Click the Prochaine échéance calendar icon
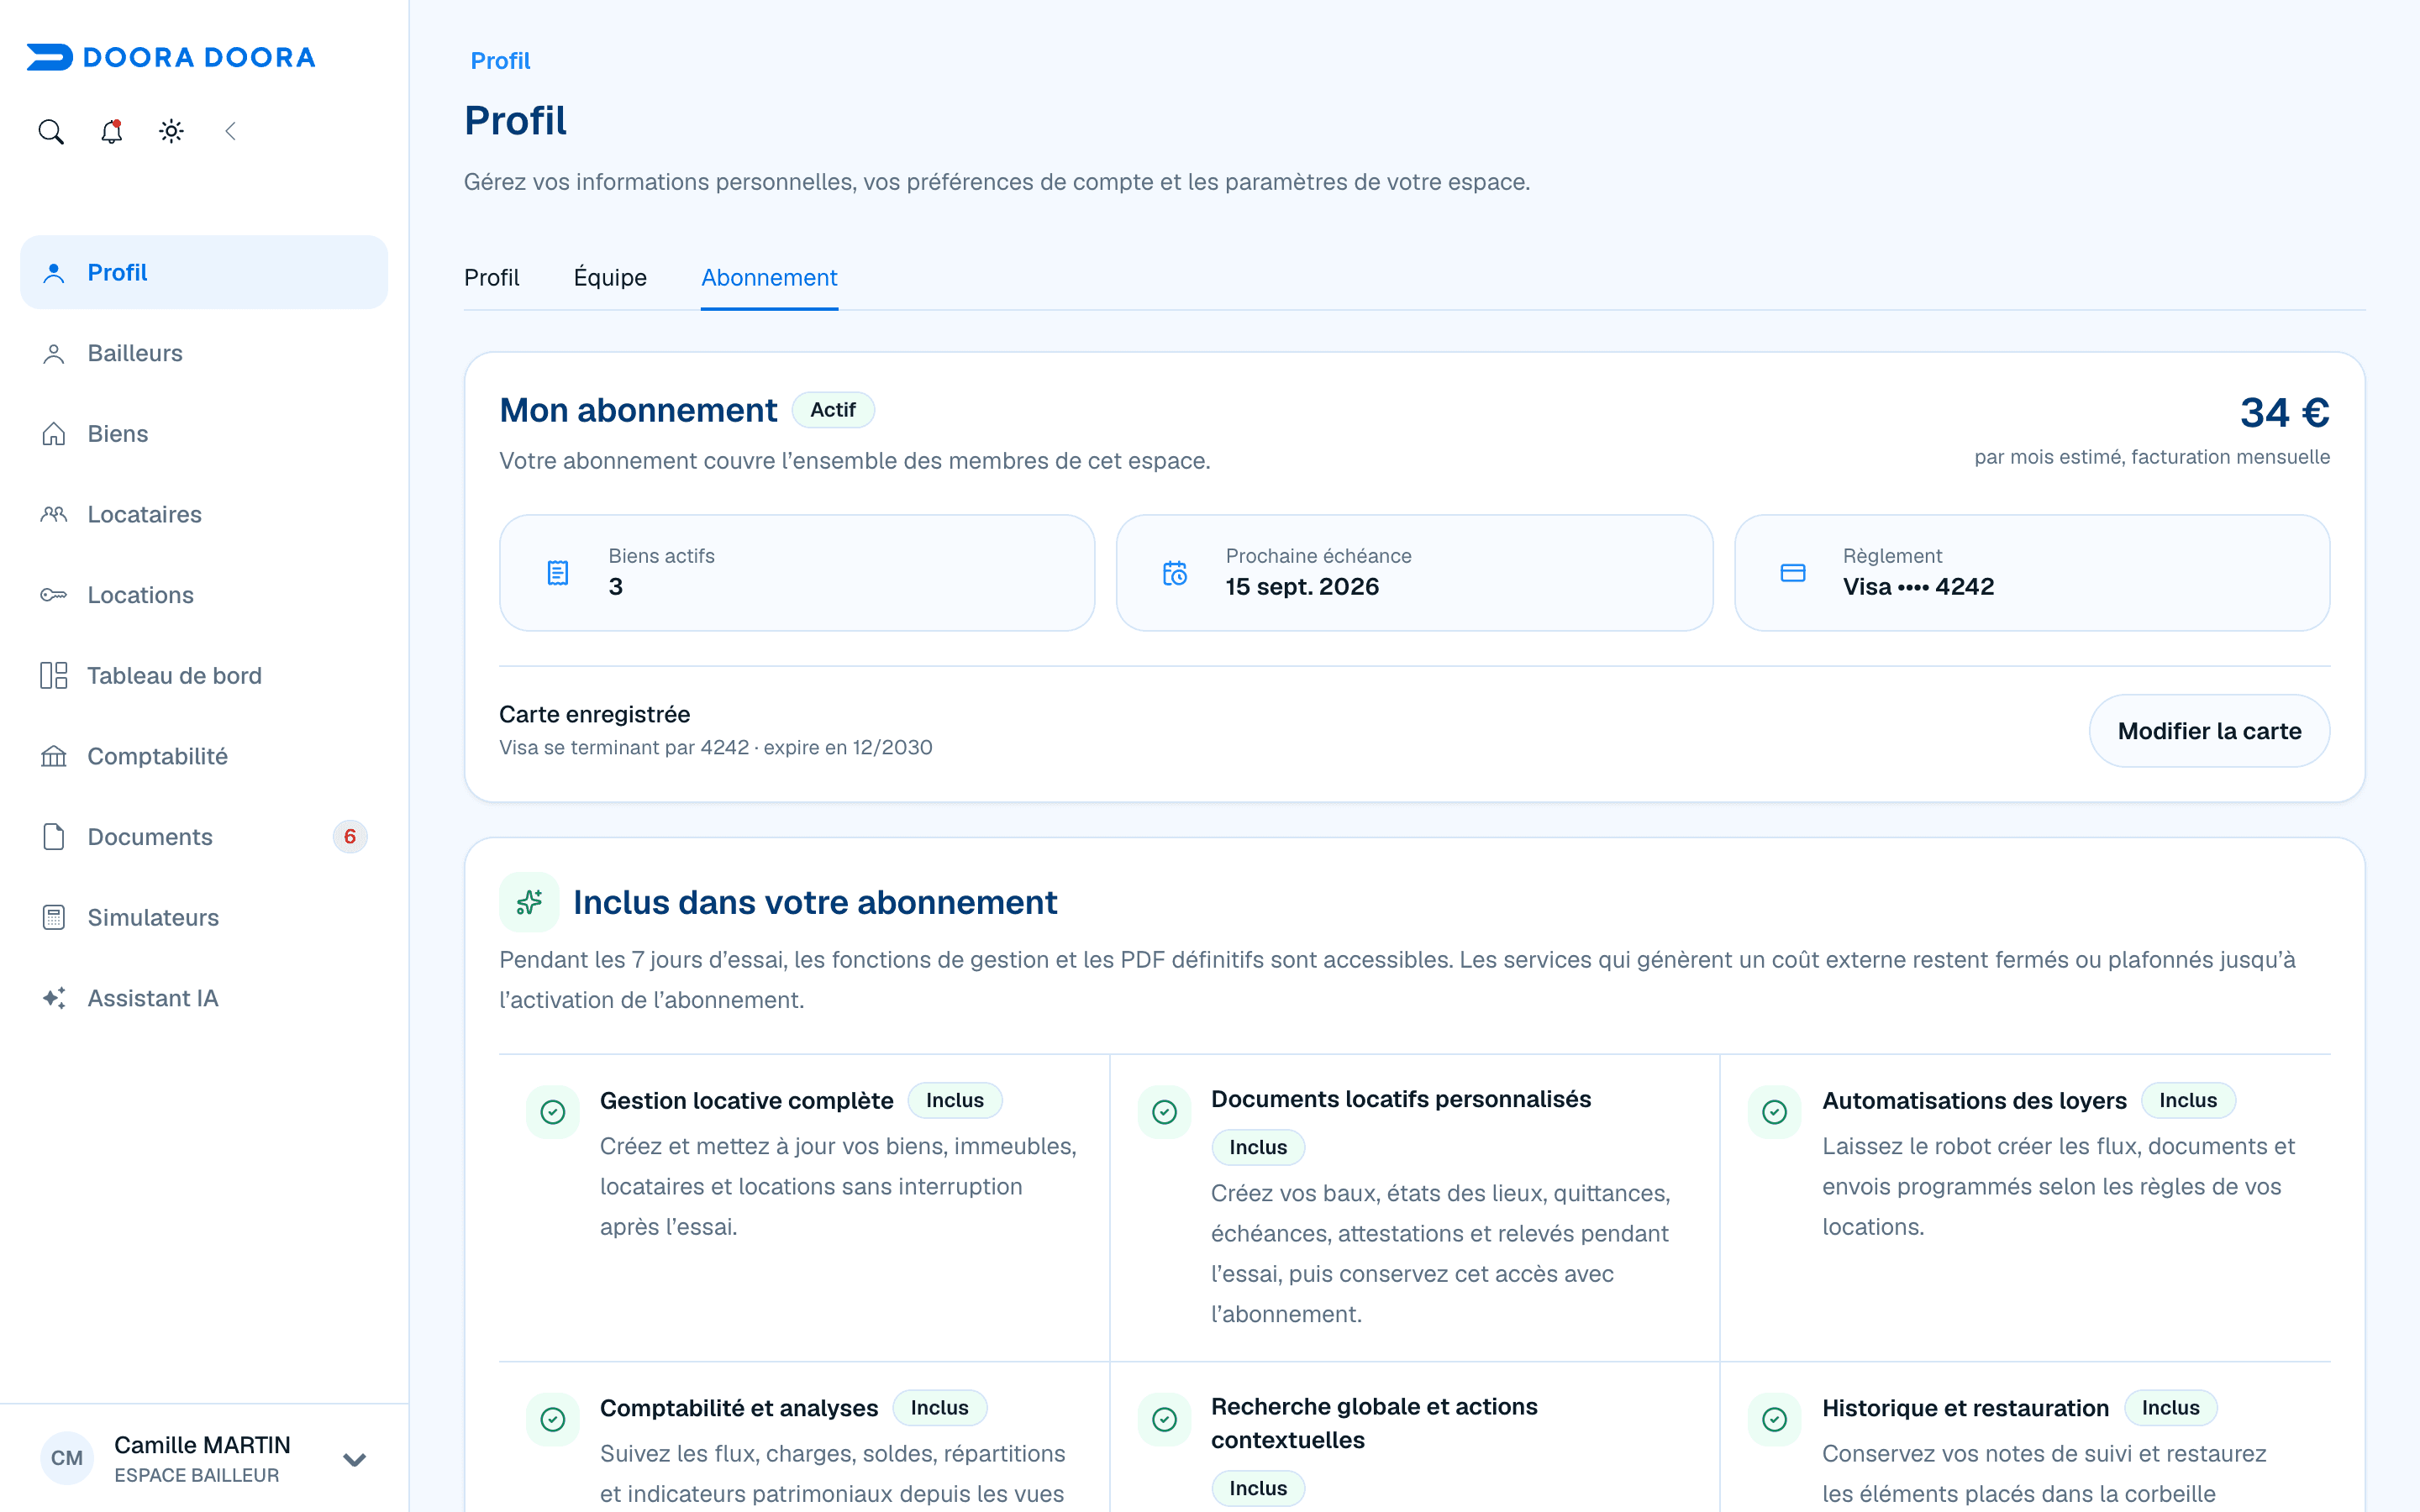Image resolution: width=2420 pixels, height=1512 pixels. coord(1175,573)
